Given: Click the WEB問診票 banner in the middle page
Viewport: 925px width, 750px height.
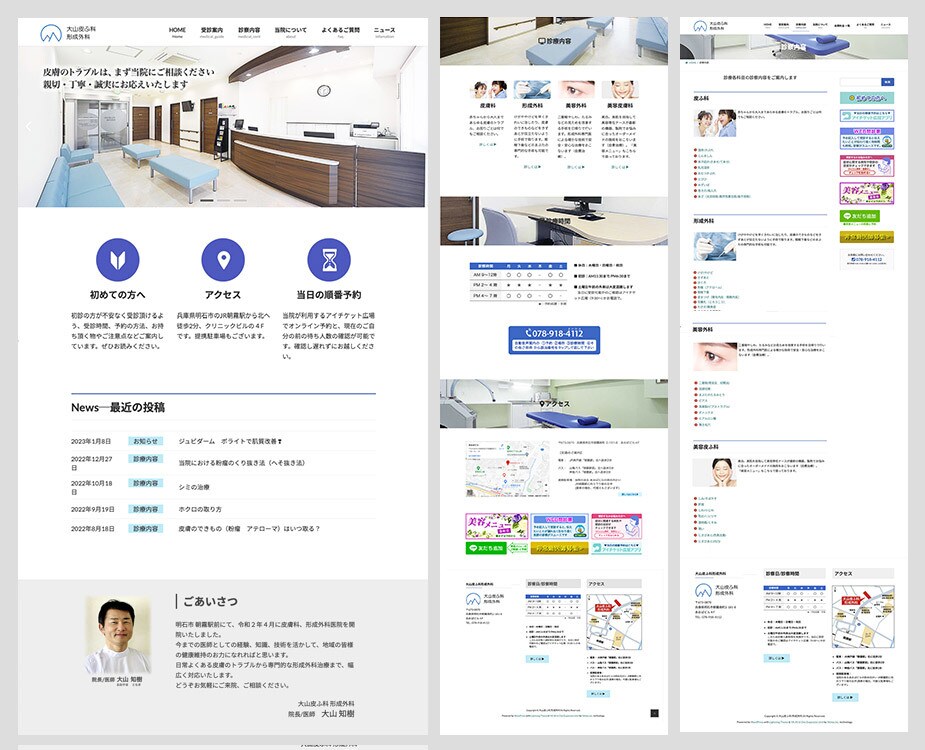Looking at the screenshot, I should pos(559,526).
